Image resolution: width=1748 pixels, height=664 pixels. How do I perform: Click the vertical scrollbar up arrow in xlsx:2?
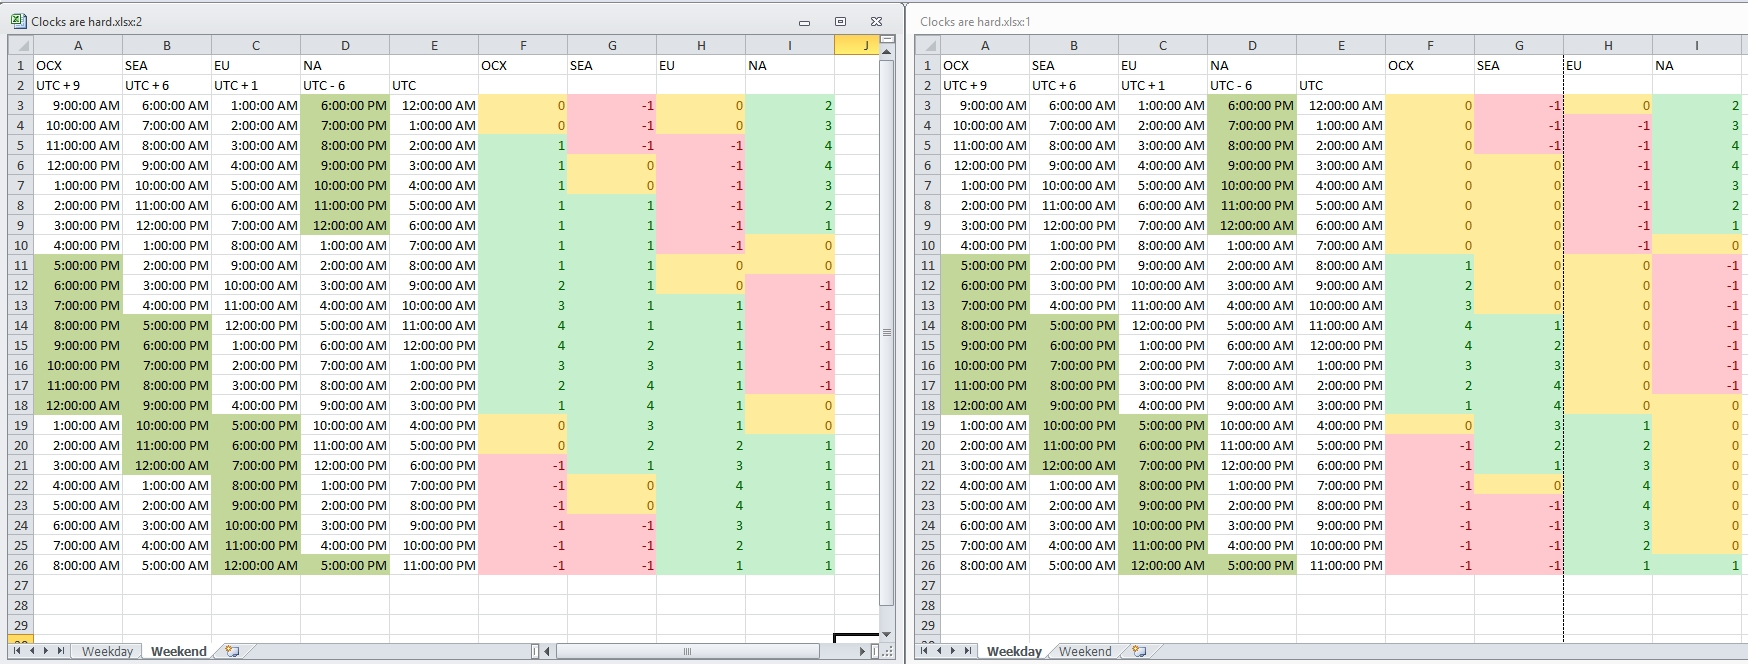886,52
